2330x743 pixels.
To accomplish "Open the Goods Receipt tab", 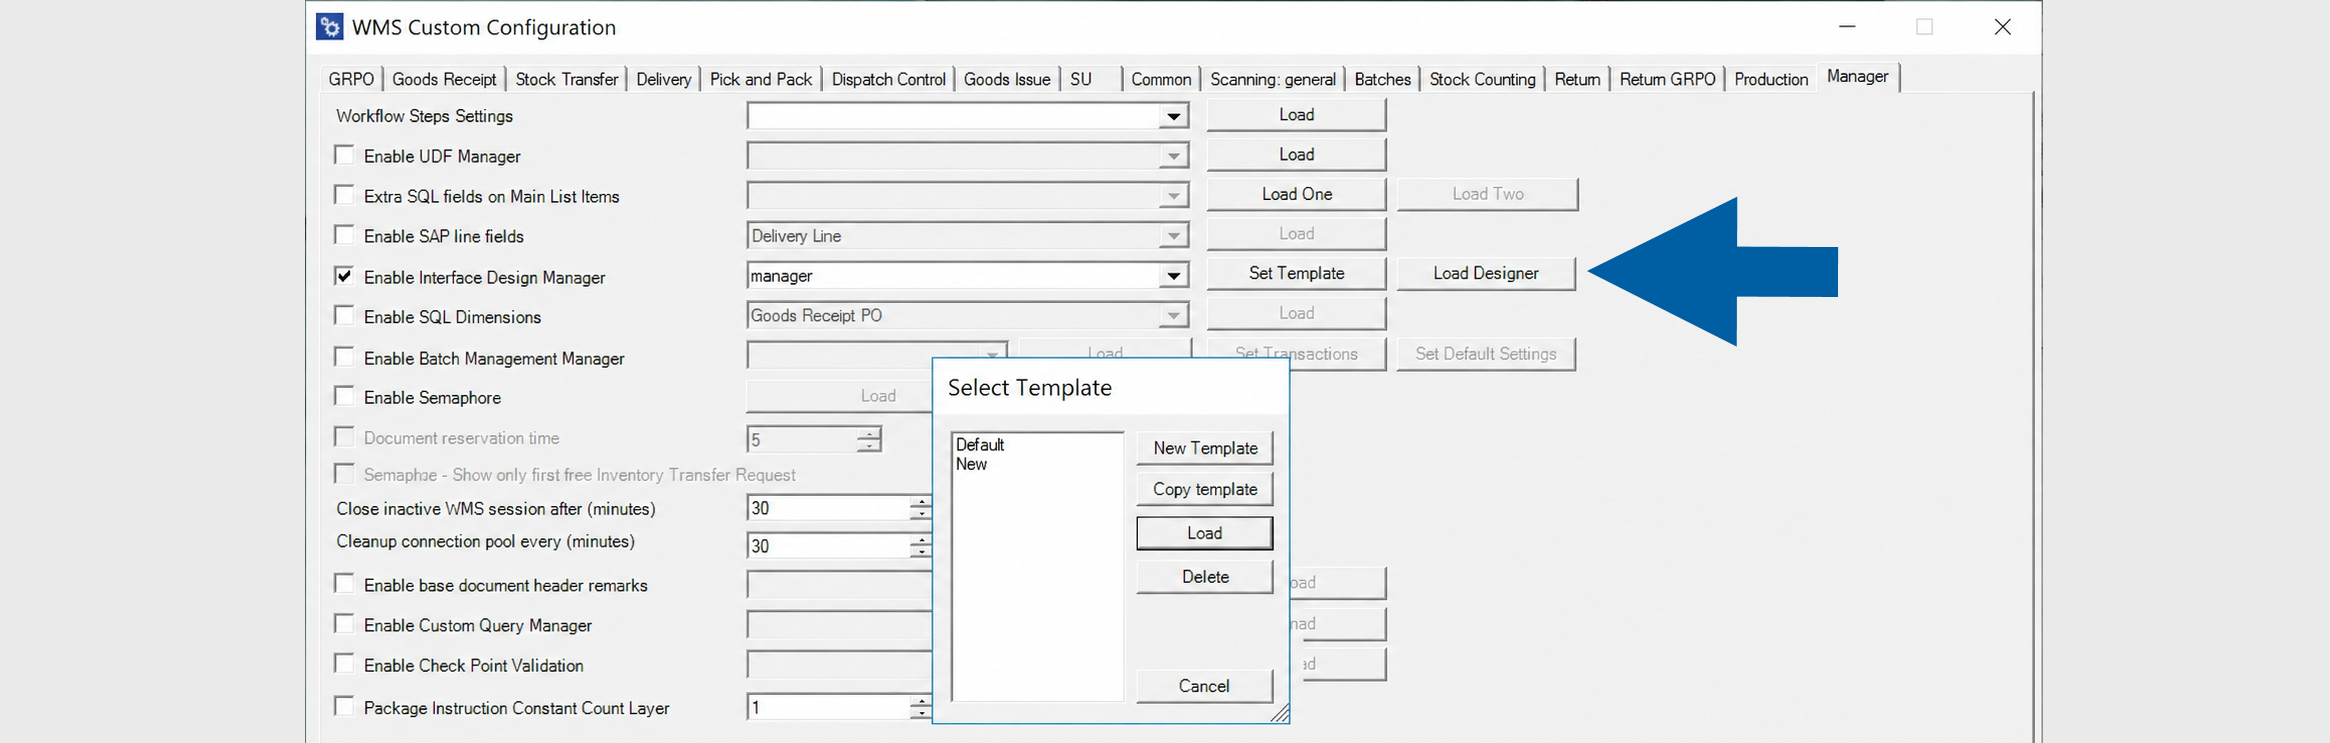I will (x=444, y=79).
